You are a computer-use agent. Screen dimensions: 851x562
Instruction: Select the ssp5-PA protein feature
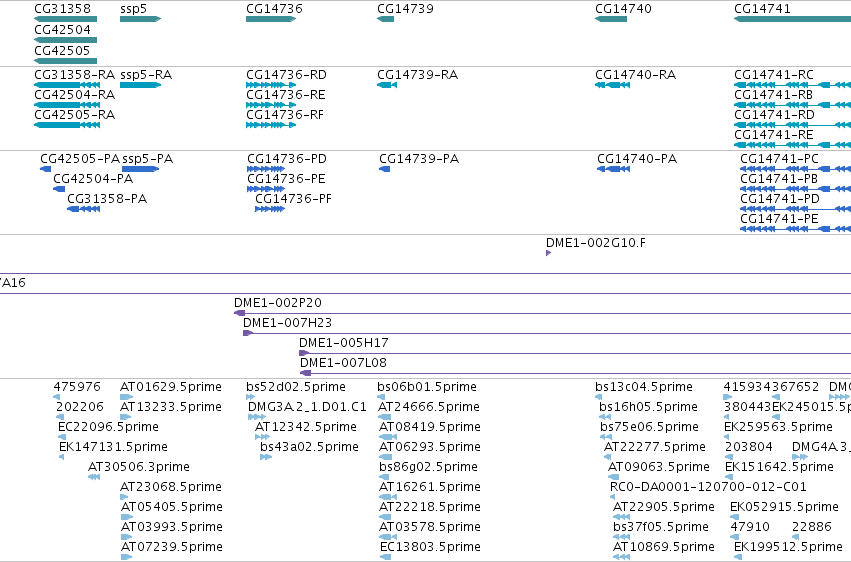click(141, 169)
